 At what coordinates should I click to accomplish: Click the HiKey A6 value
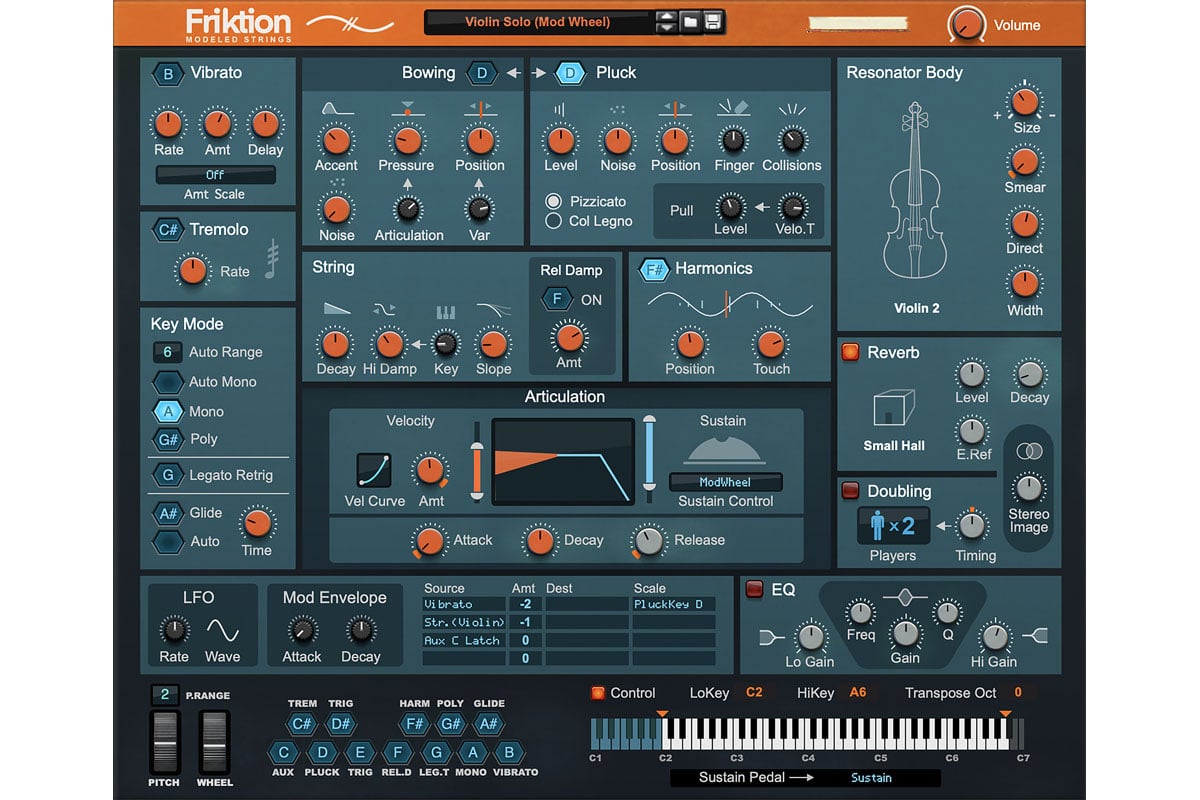tap(857, 692)
